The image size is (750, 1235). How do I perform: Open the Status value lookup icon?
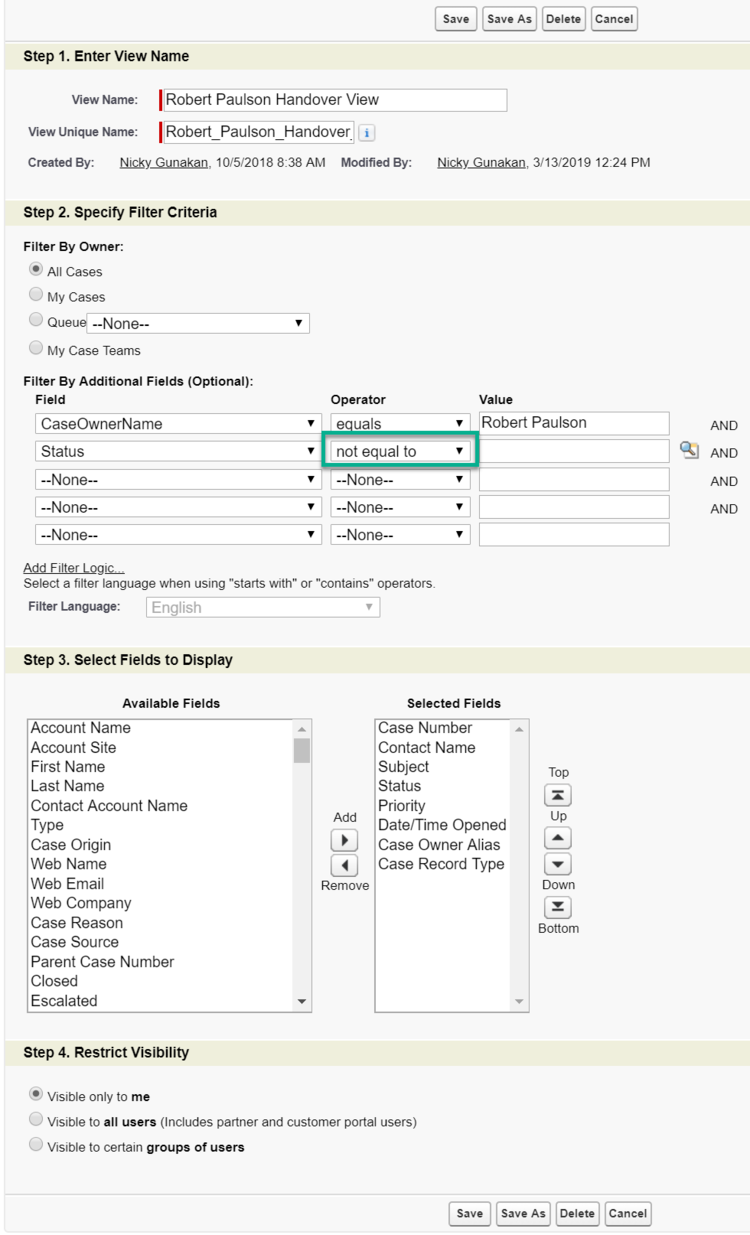[x=689, y=451]
